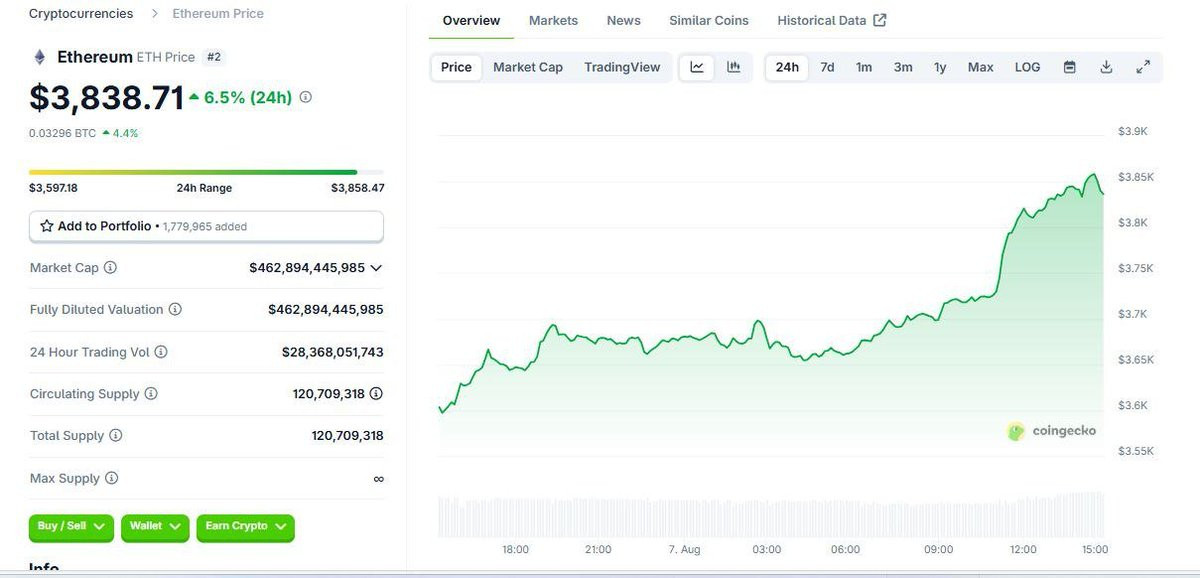Click the Circulating Supply info icon

(151, 394)
